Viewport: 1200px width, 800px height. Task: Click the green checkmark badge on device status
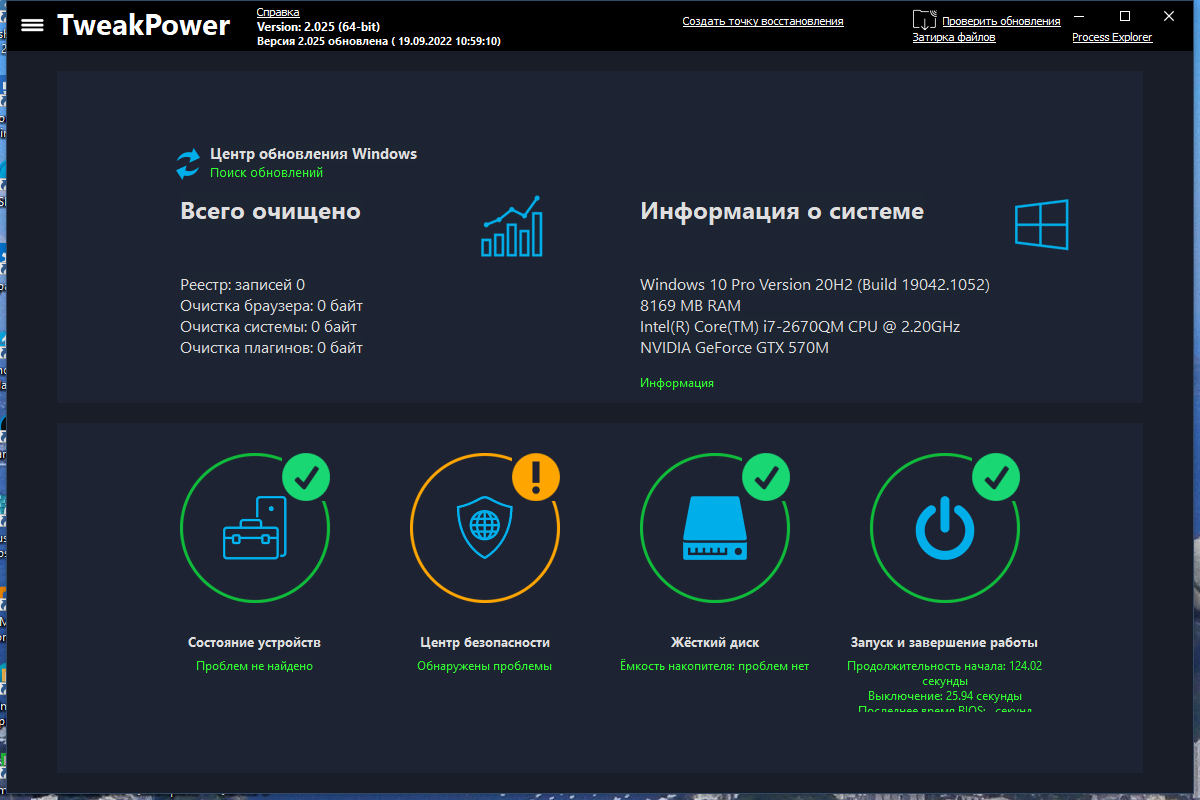307,476
